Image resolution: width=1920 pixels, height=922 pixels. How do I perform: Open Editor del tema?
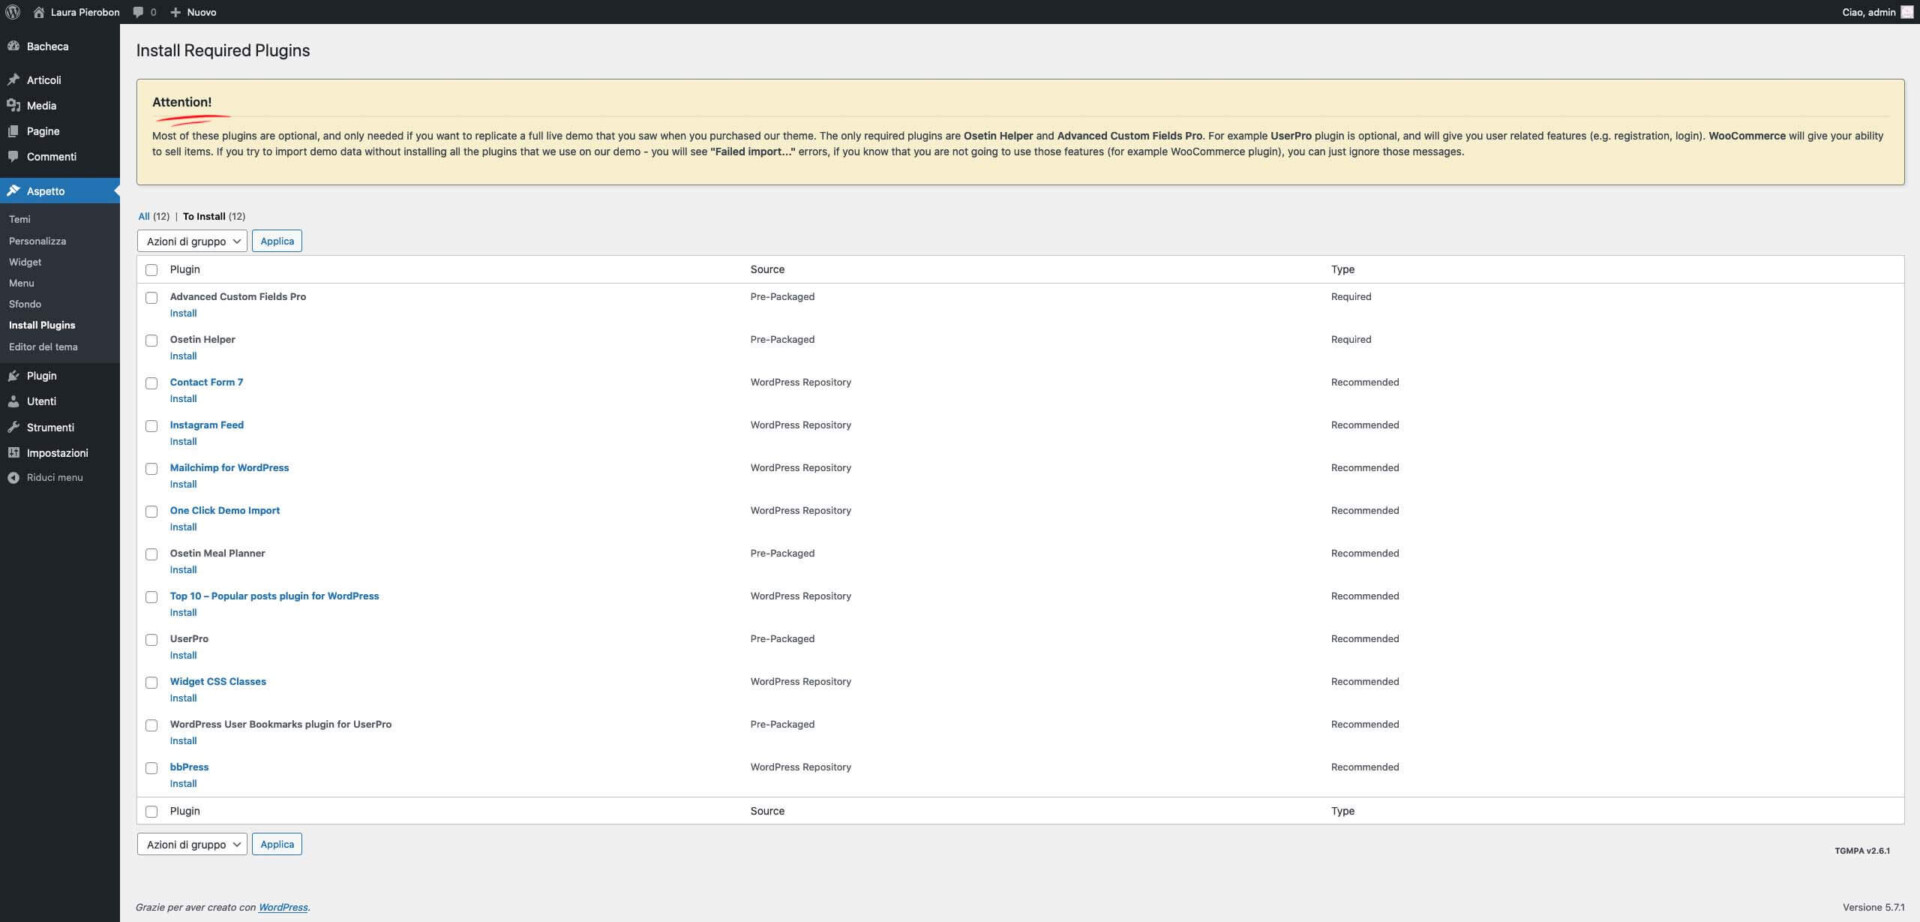coord(43,347)
